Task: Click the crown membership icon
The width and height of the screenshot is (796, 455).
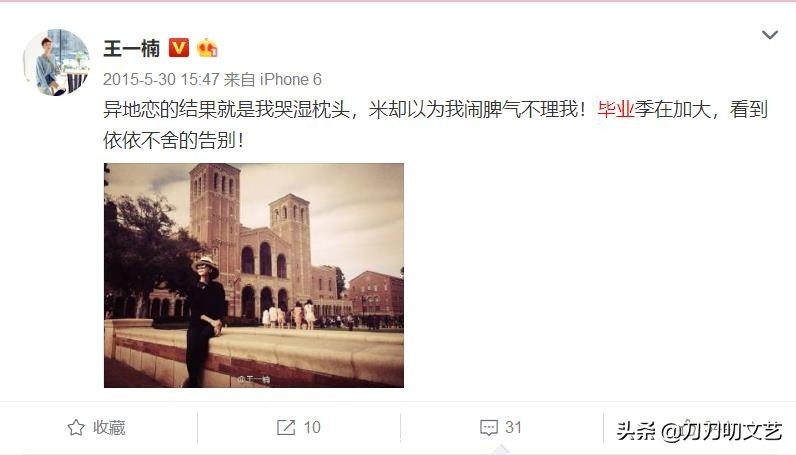Action: [x=207, y=48]
